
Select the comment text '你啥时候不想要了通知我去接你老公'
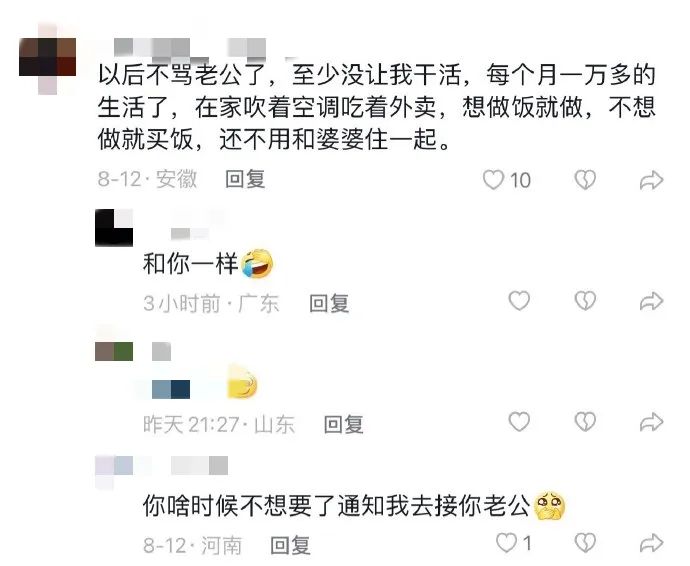337,506
